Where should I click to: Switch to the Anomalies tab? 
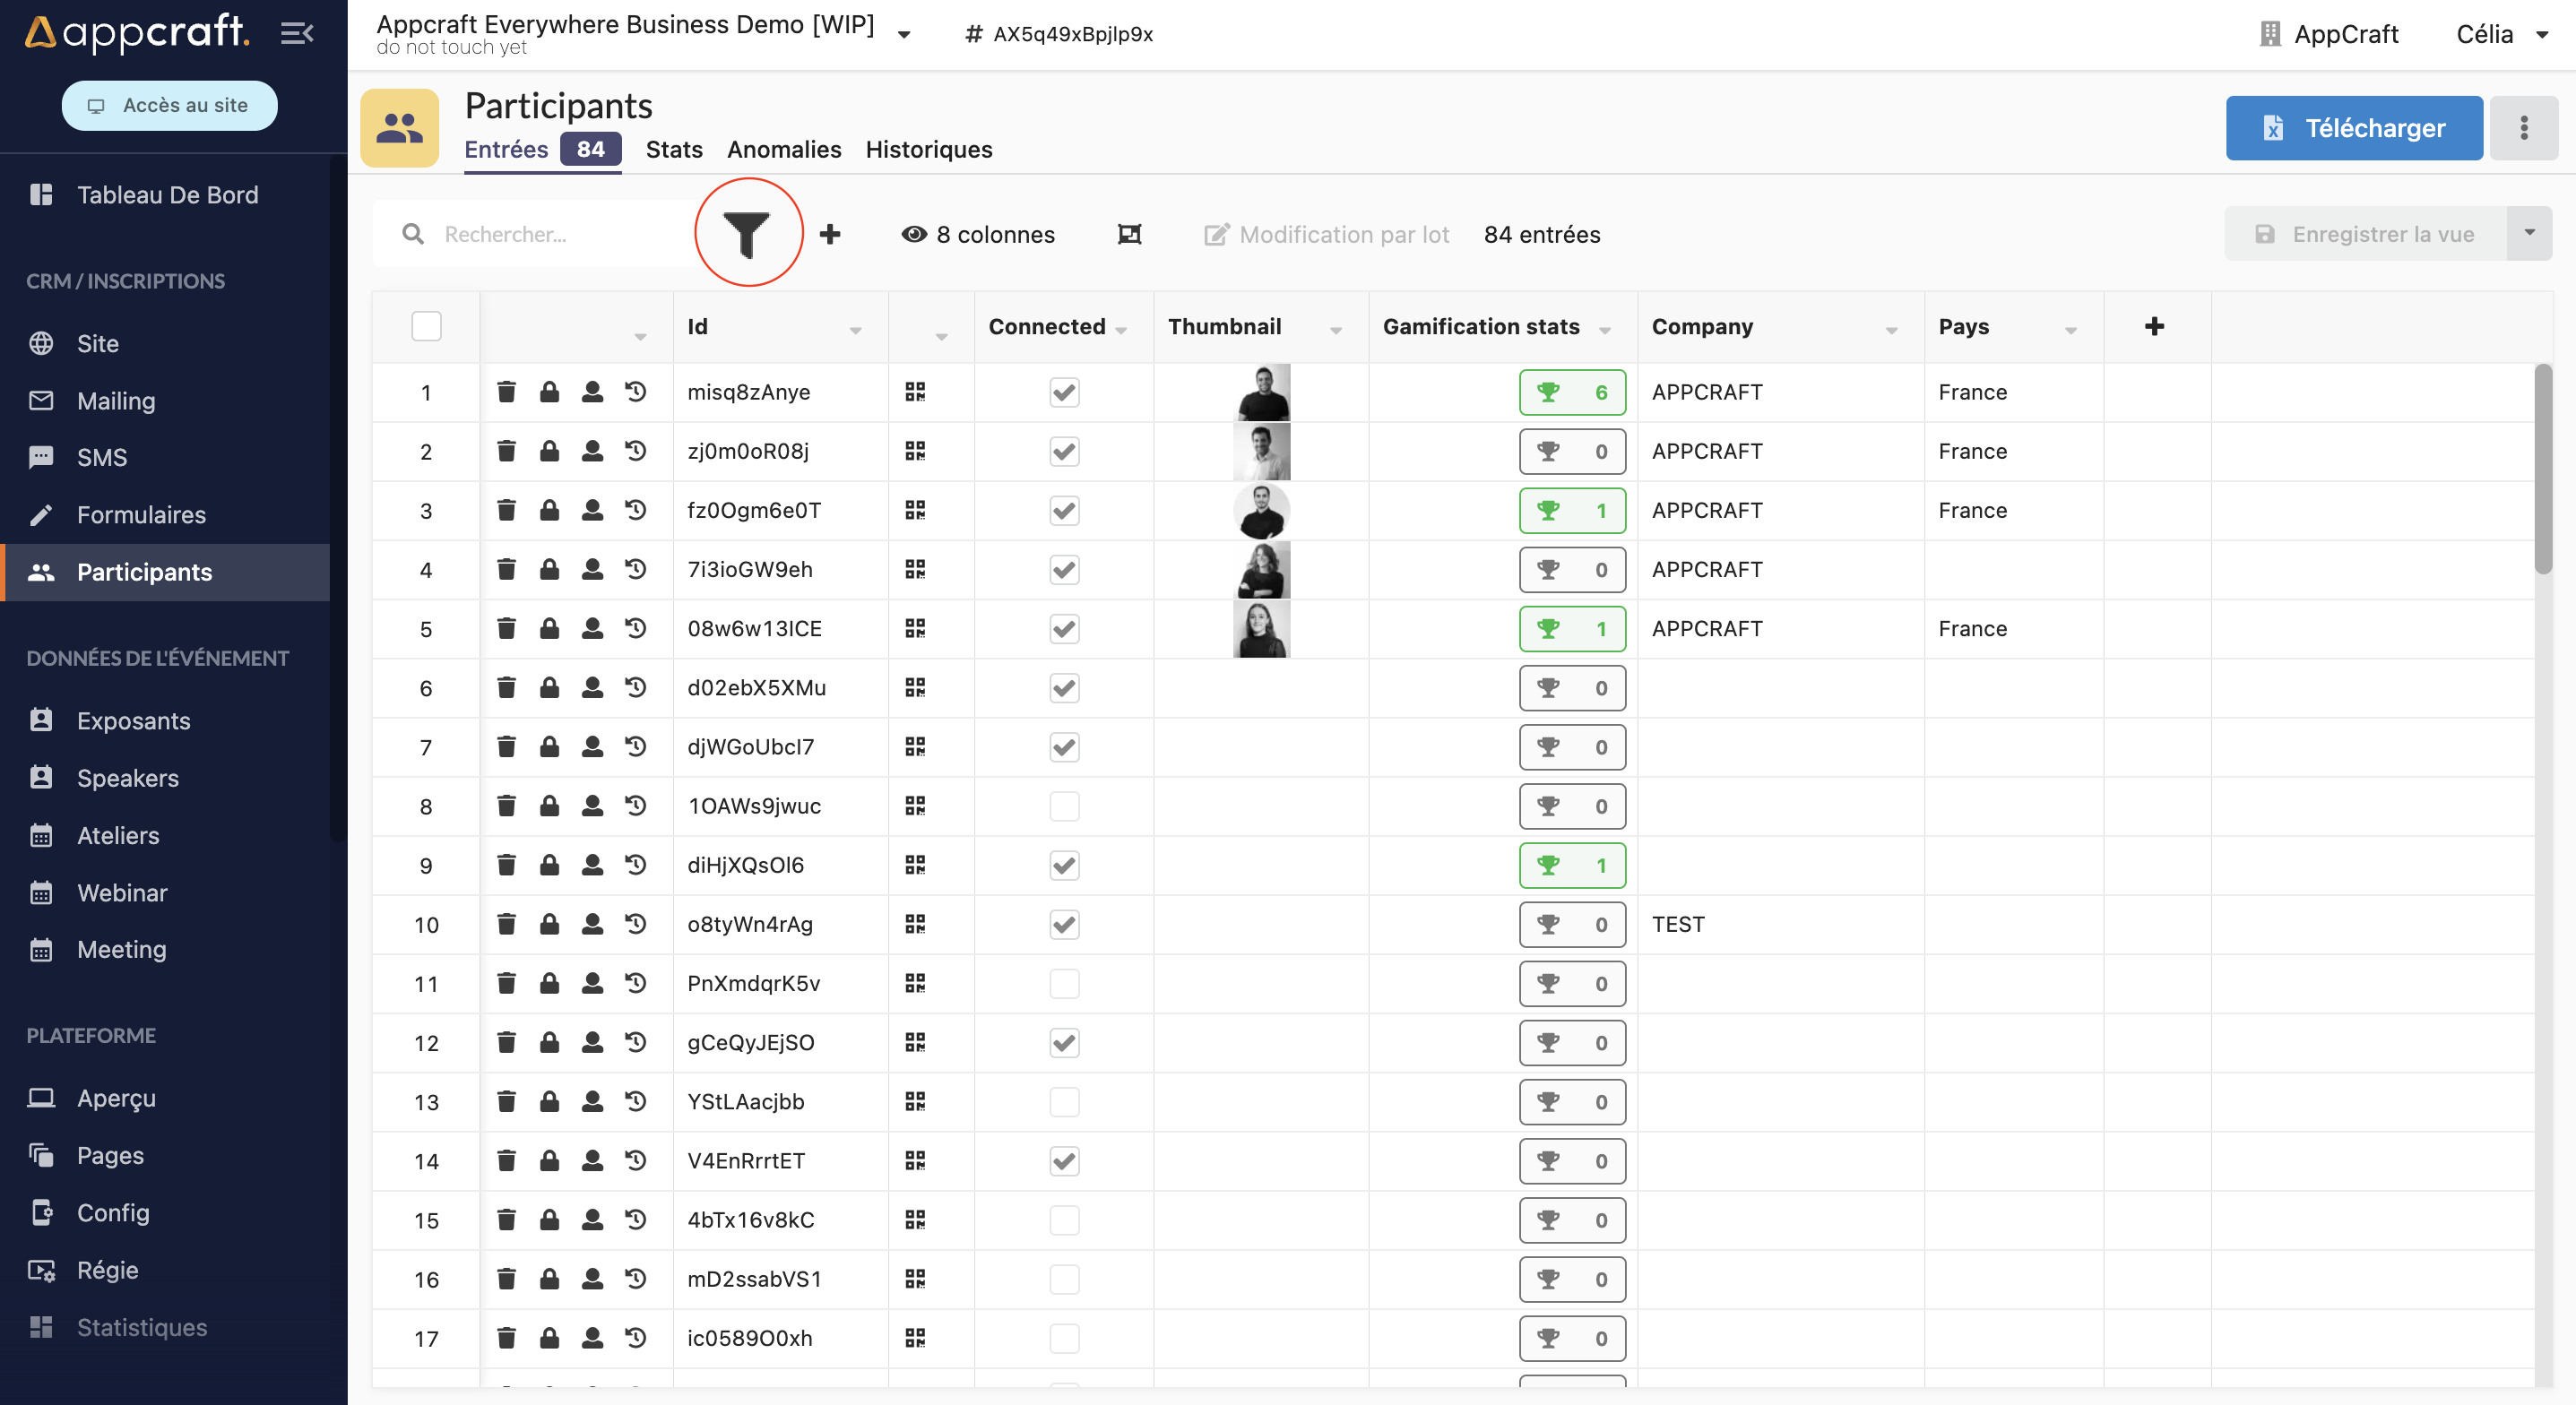click(785, 149)
